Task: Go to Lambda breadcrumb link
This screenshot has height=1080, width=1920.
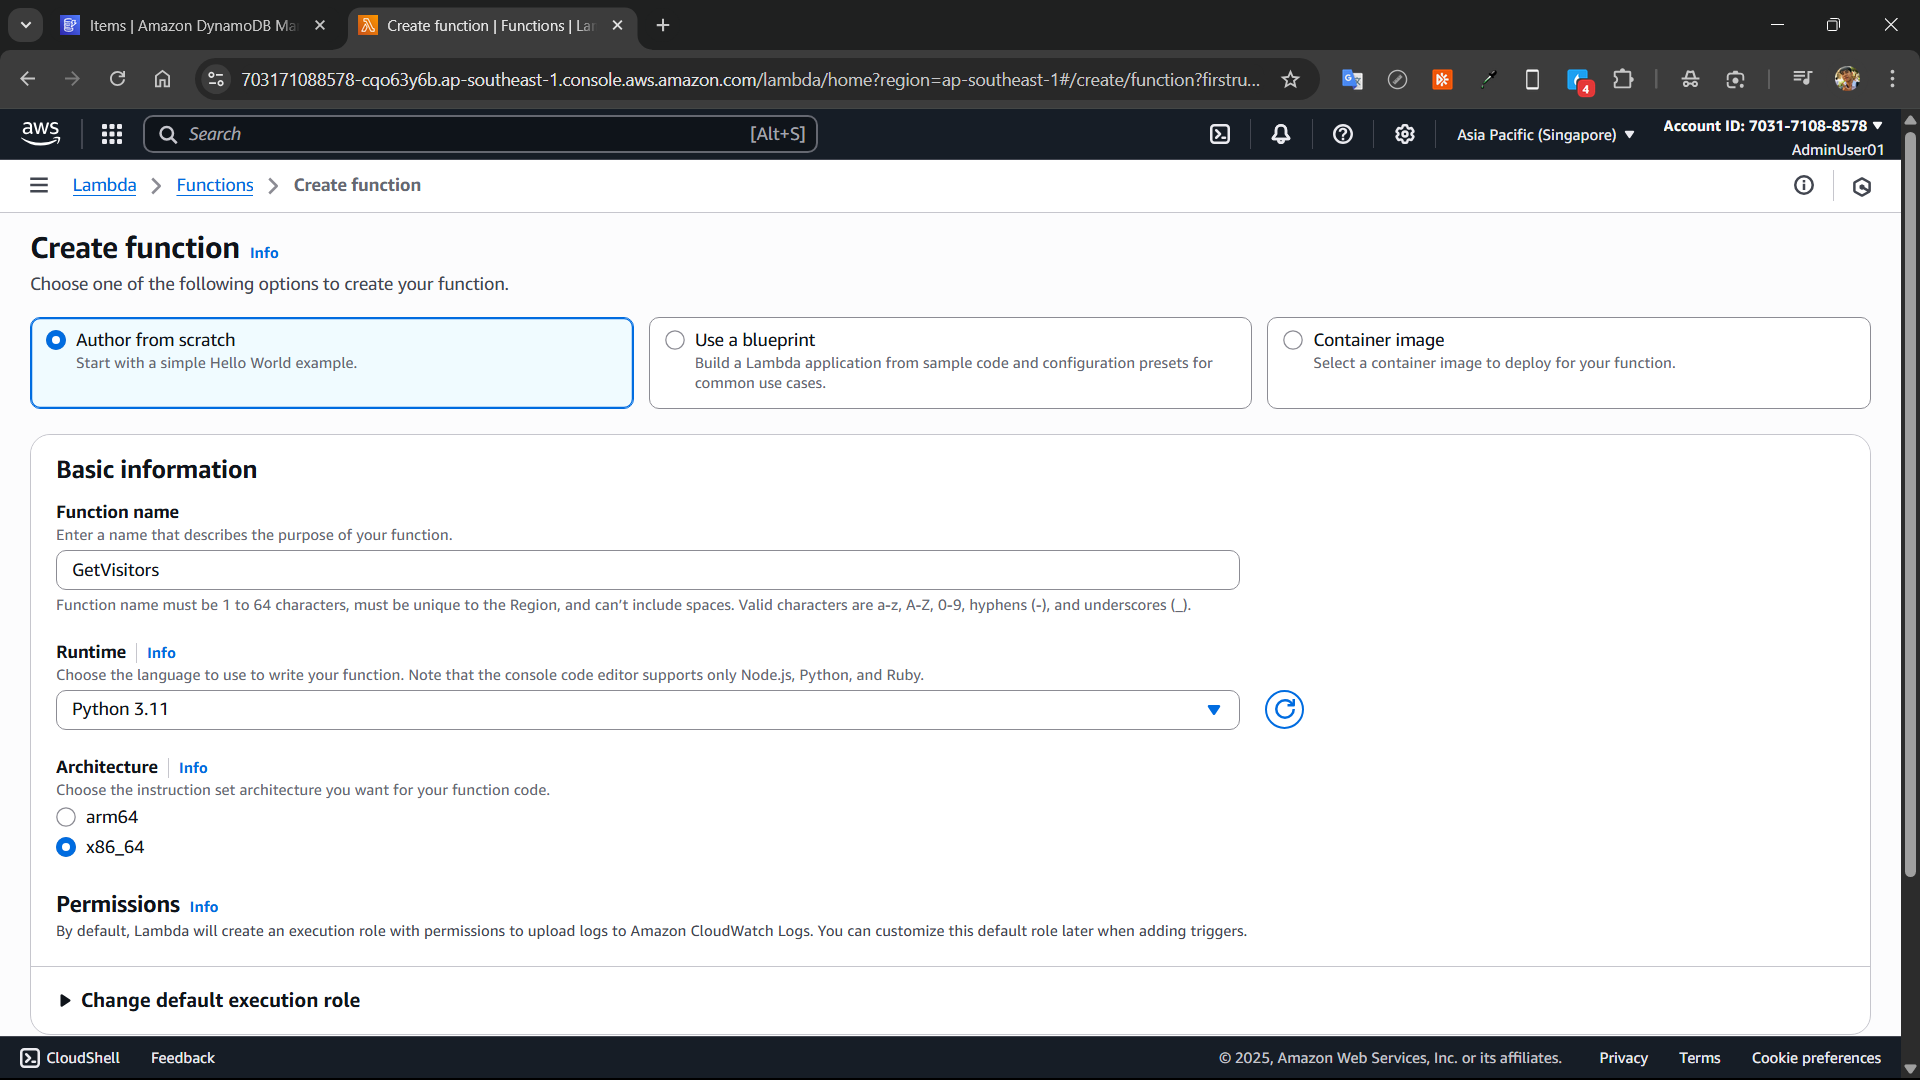Action: (x=104, y=185)
